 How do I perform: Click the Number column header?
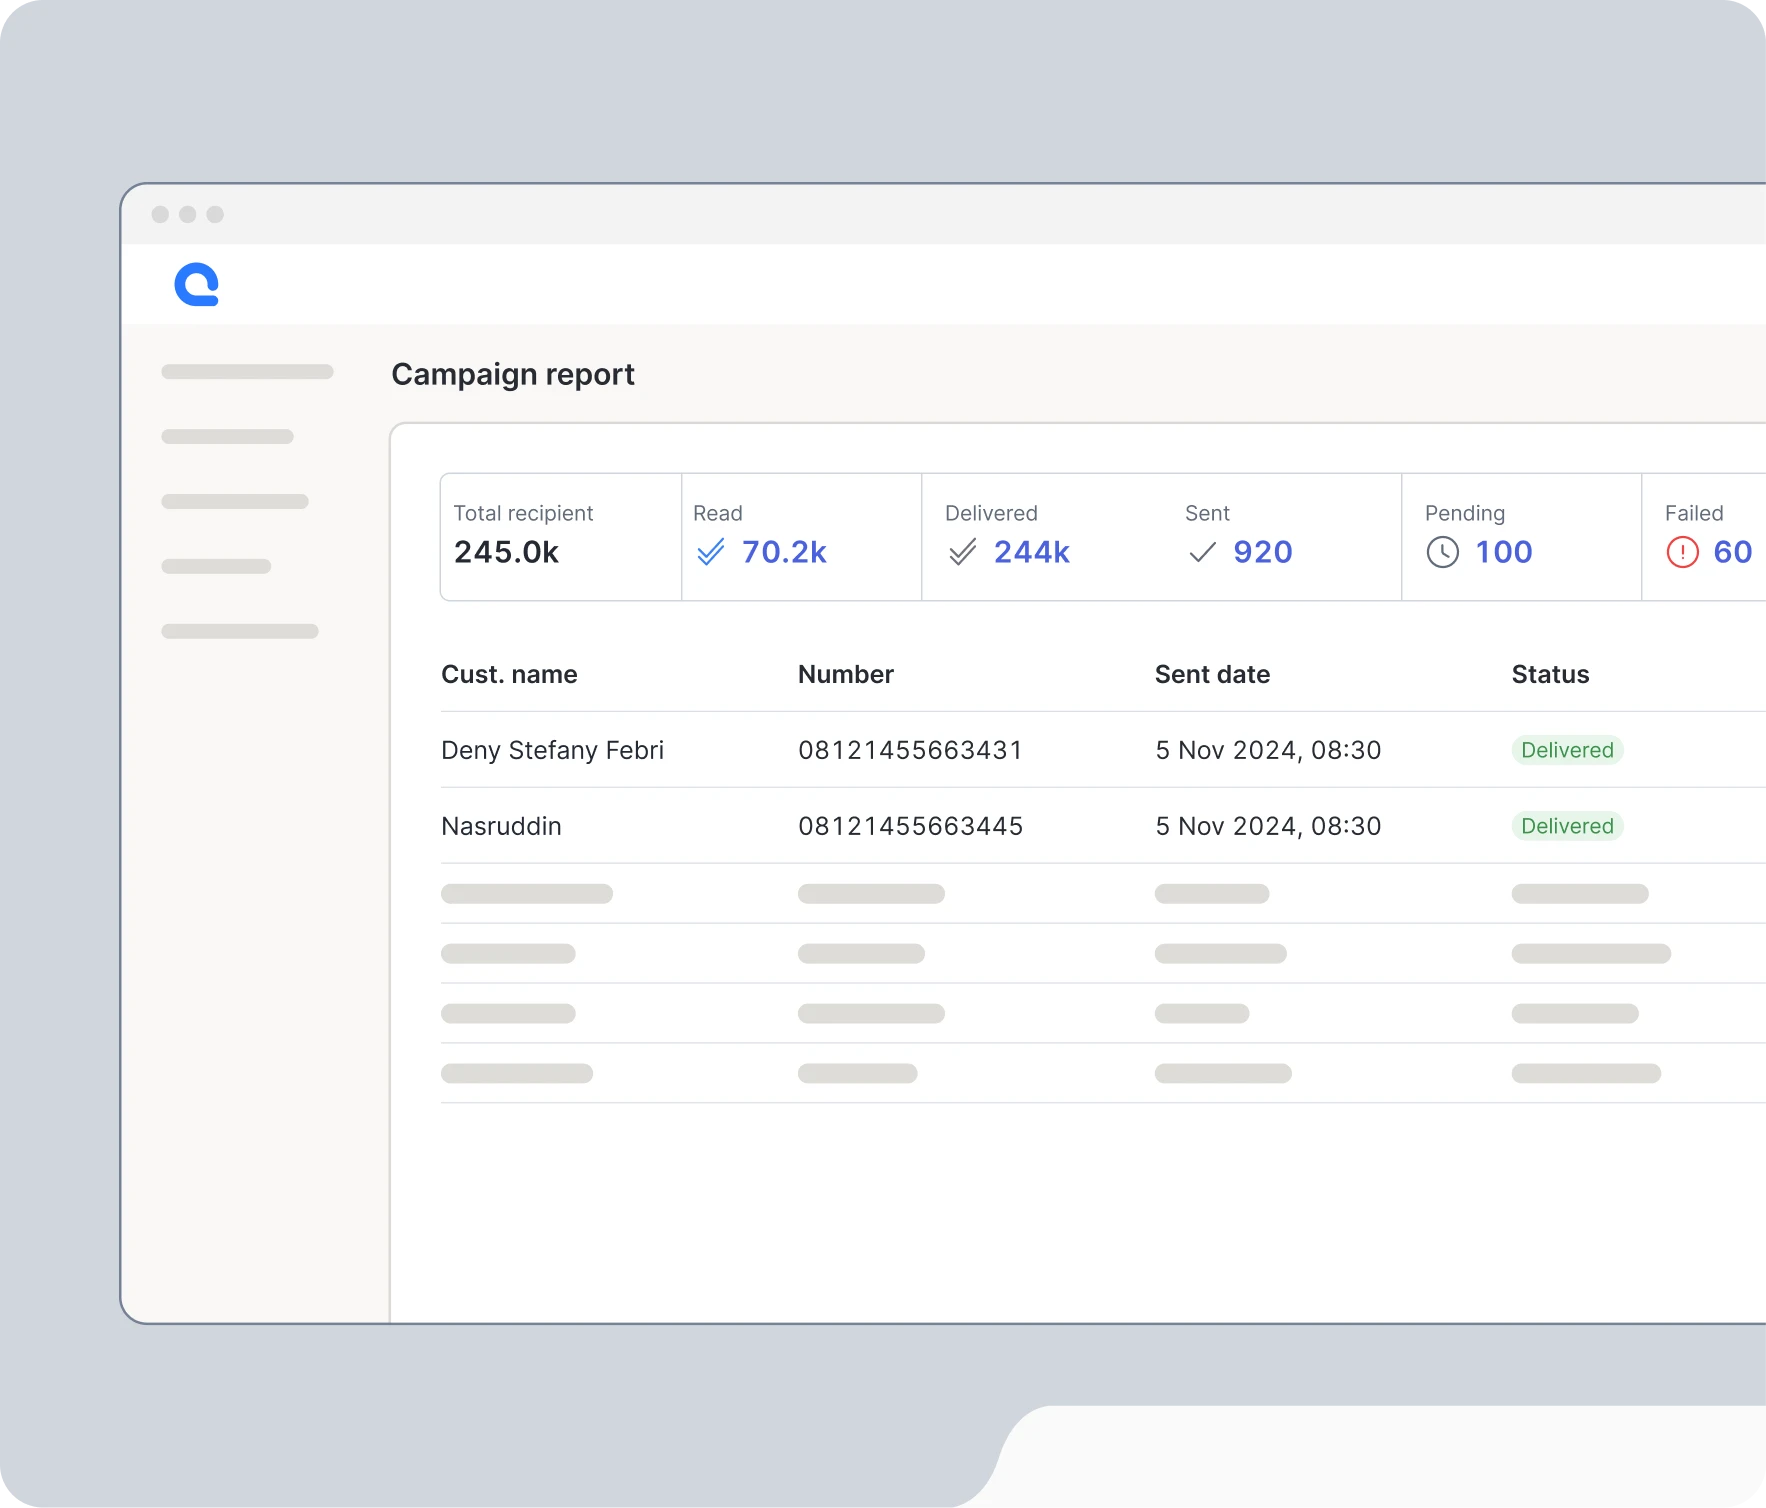pyautogui.click(x=845, y=674)
